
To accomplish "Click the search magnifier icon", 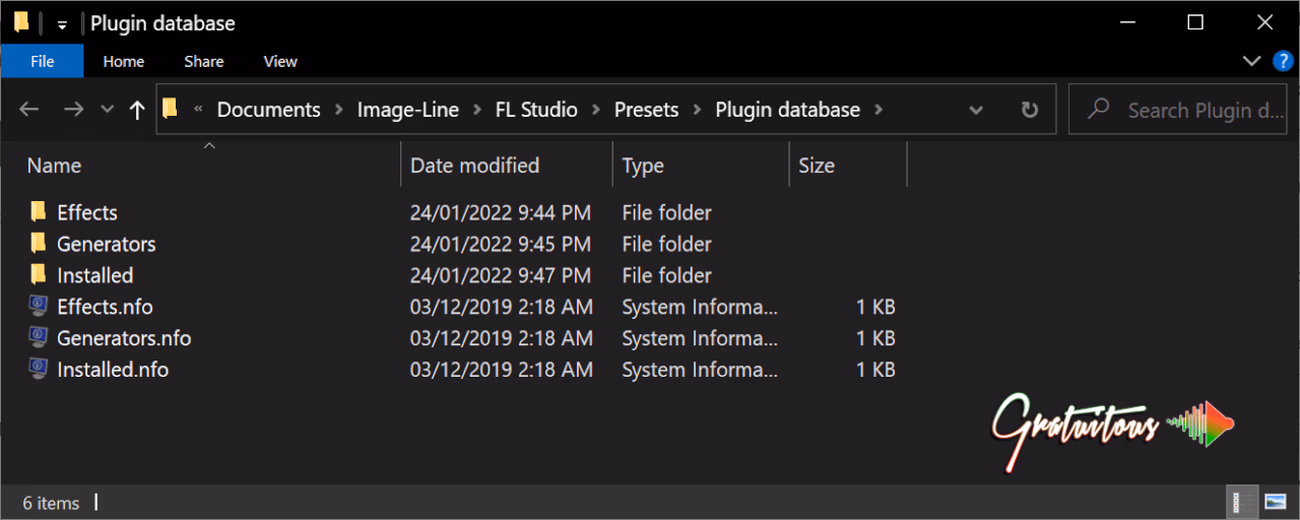I will pyautogui.click(x=1098, y=108).
